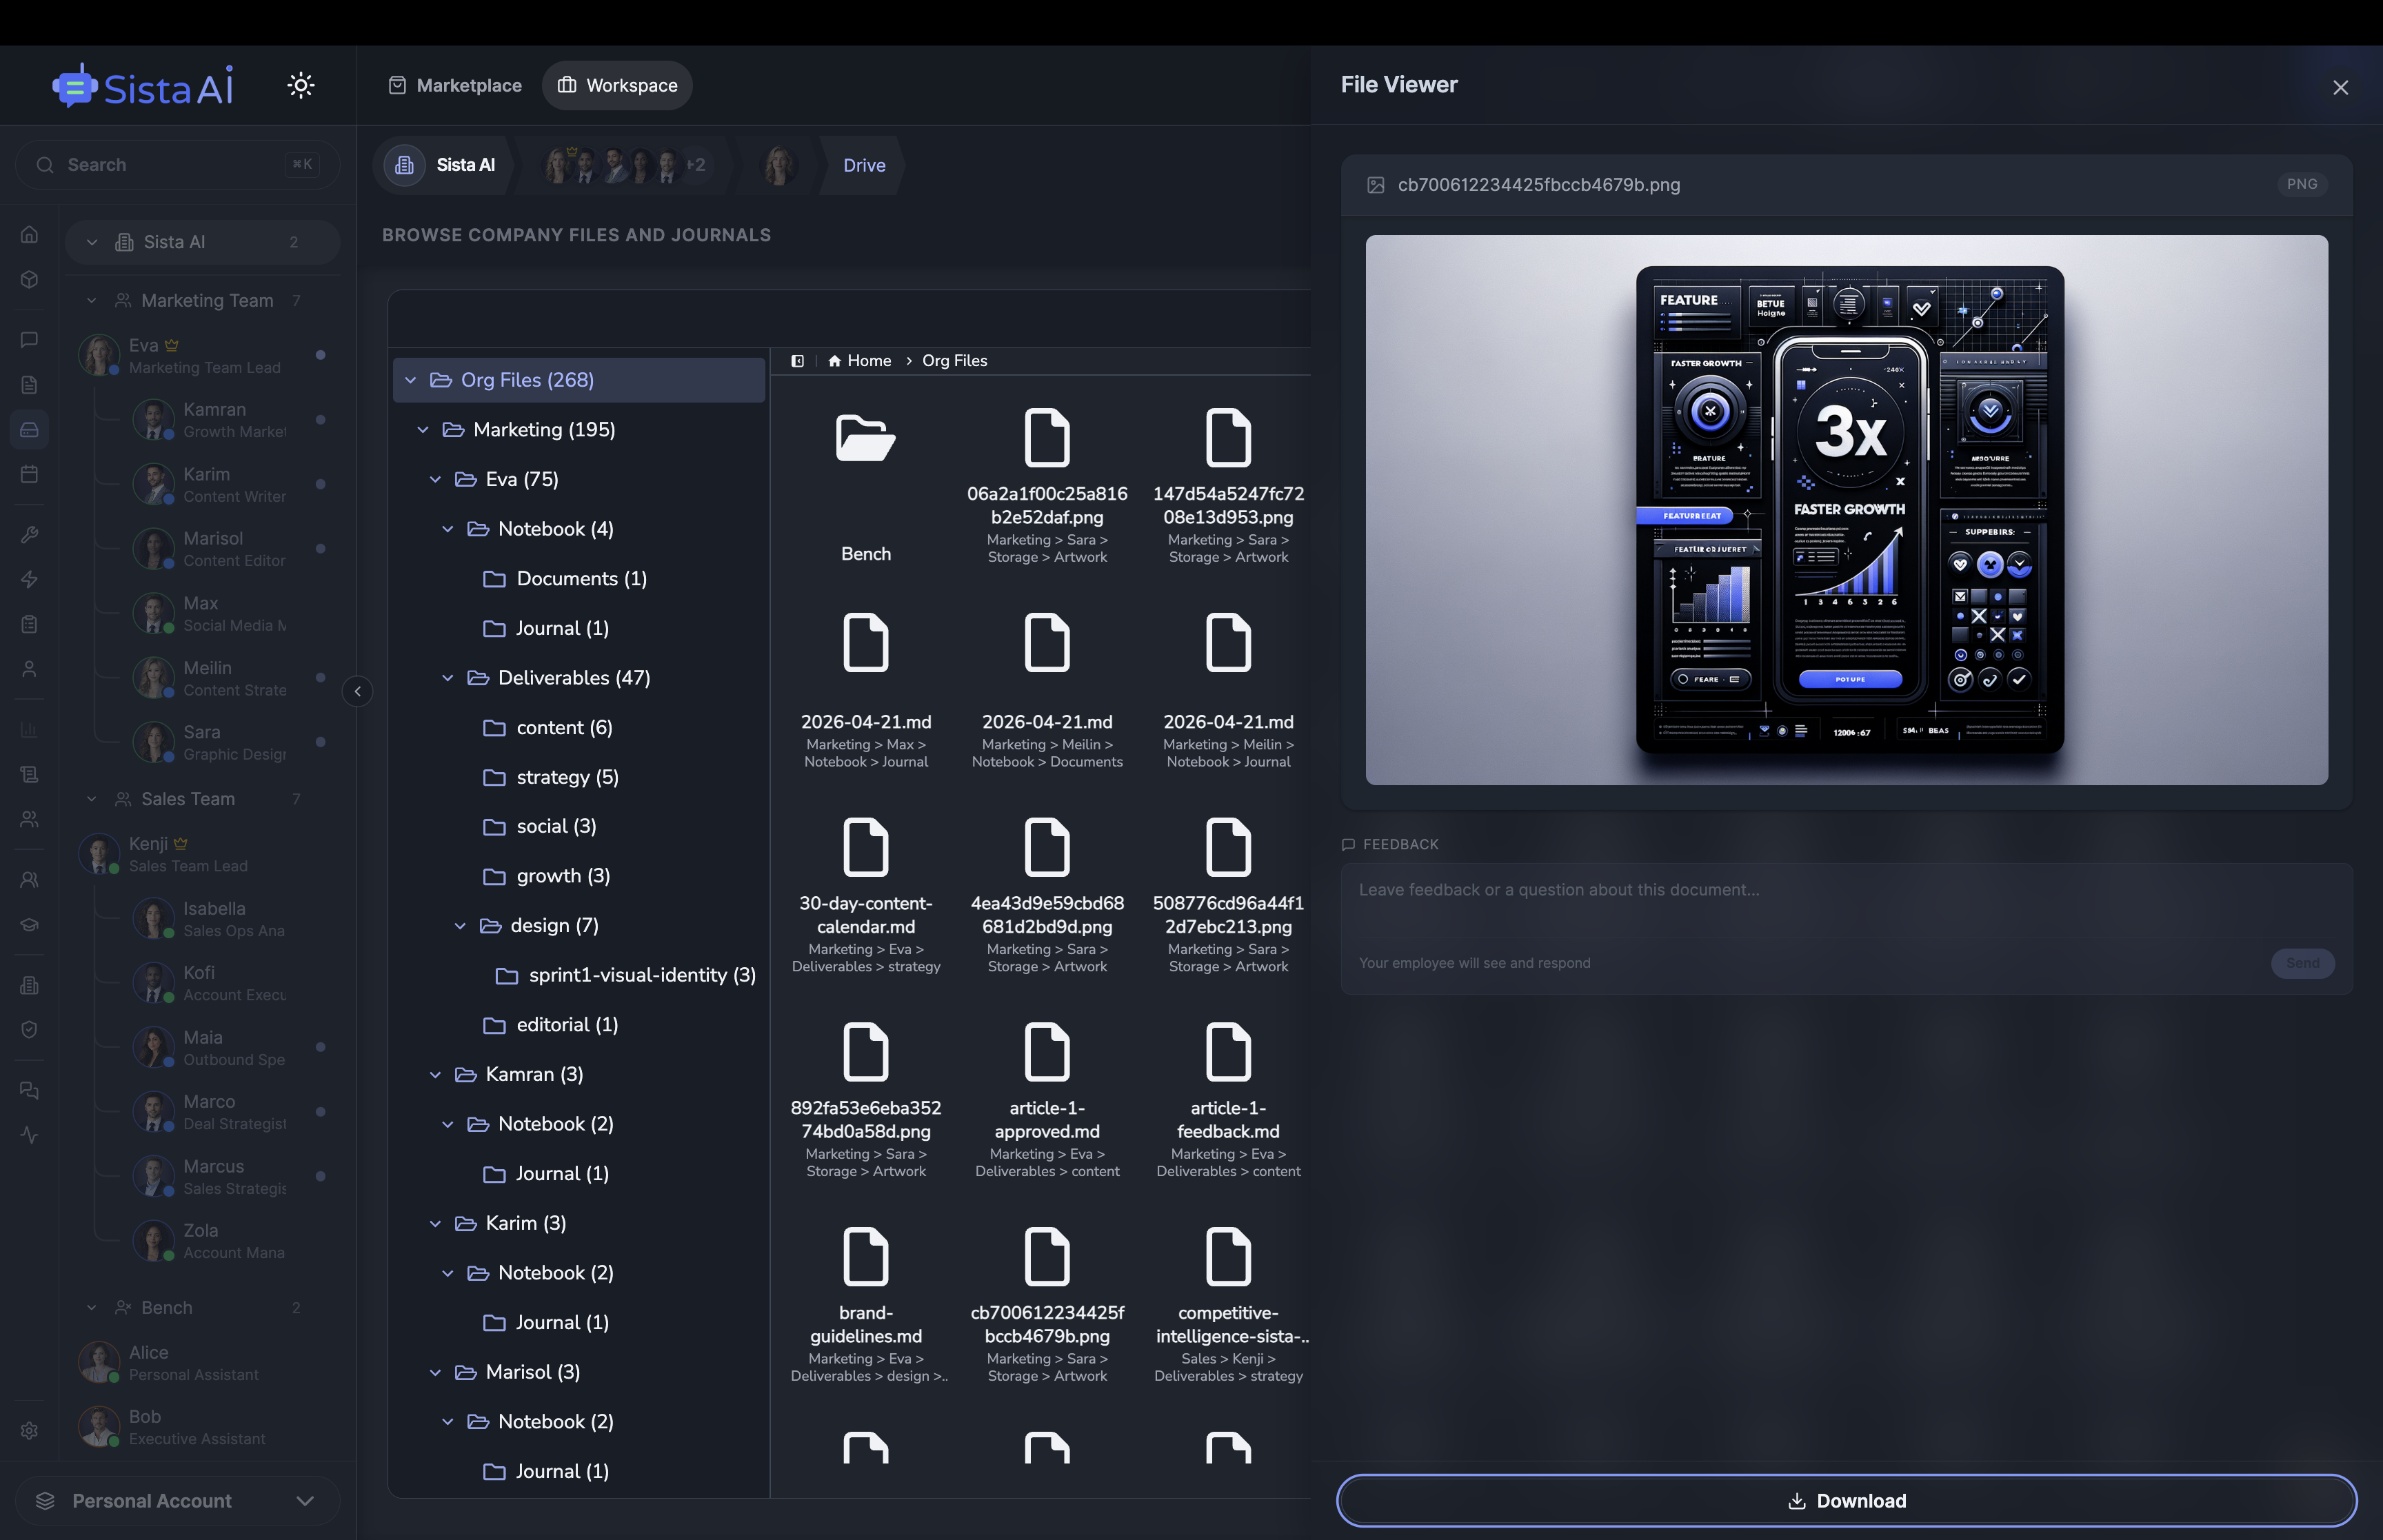Open the calendar icon in the sidebar
Screen dimensions: 2383x1540
29,474
